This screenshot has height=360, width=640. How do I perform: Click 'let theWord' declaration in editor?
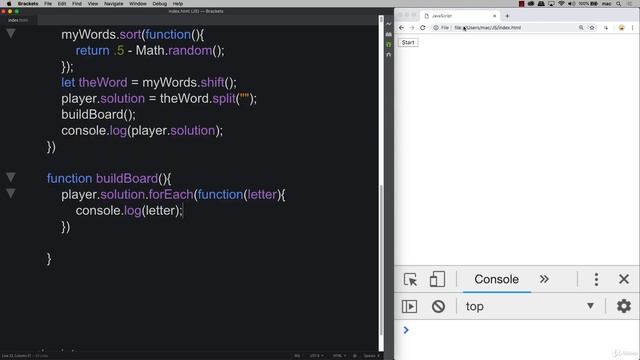click(x=94, y=82)
